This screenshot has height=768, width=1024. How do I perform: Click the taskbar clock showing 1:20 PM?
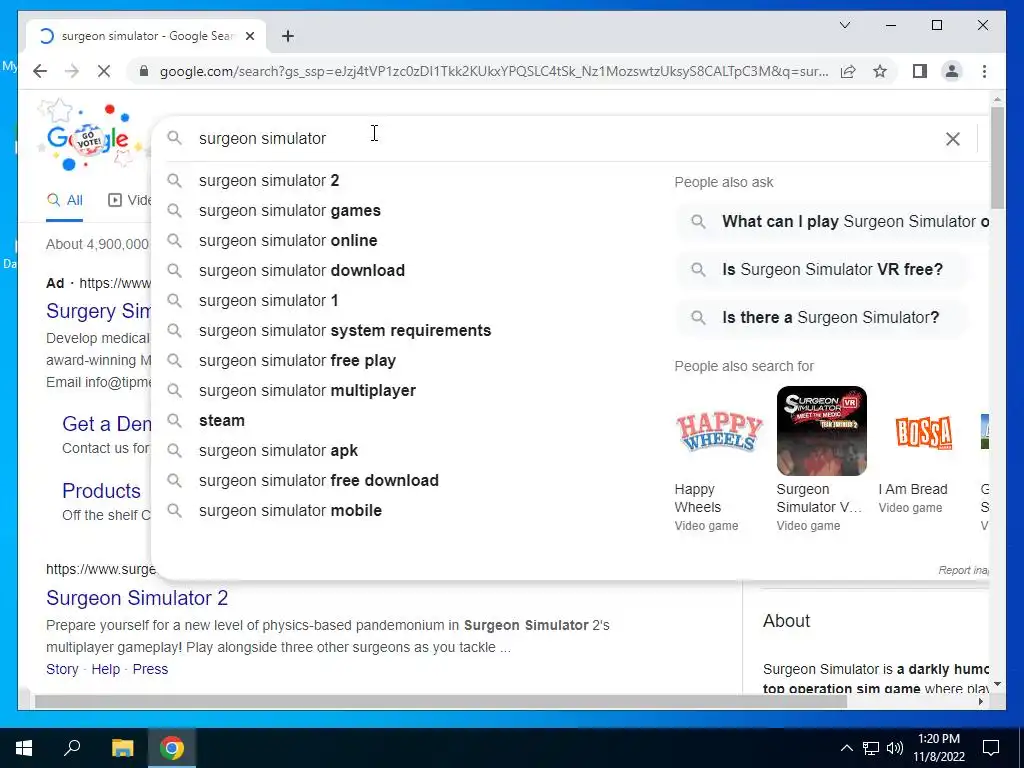pyautogui.click(x=938, y=748)
